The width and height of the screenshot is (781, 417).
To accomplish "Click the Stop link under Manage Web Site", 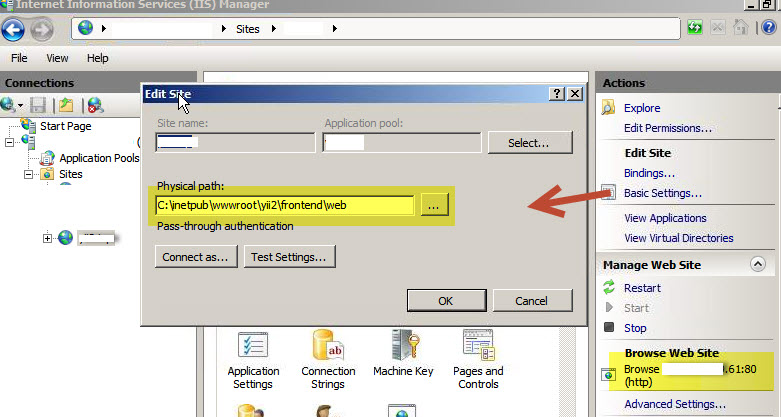I will 635,328.
